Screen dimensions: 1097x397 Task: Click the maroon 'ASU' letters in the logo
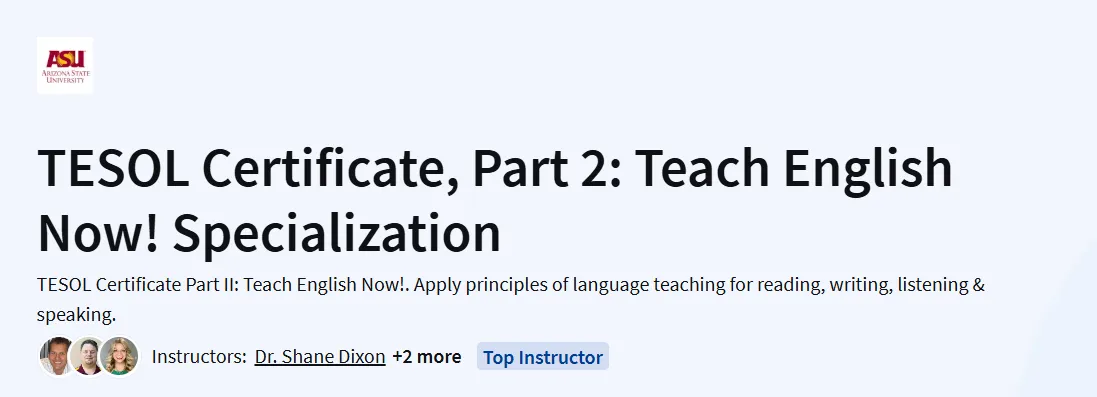tap(65, 59)
